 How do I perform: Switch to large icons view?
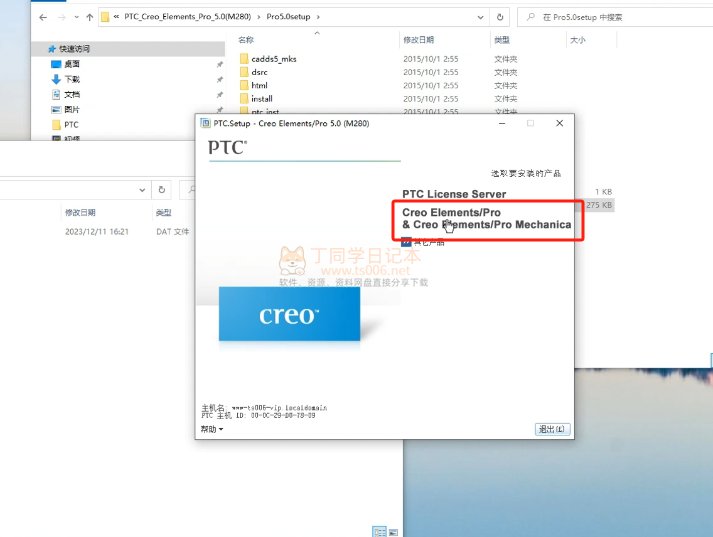394,532
